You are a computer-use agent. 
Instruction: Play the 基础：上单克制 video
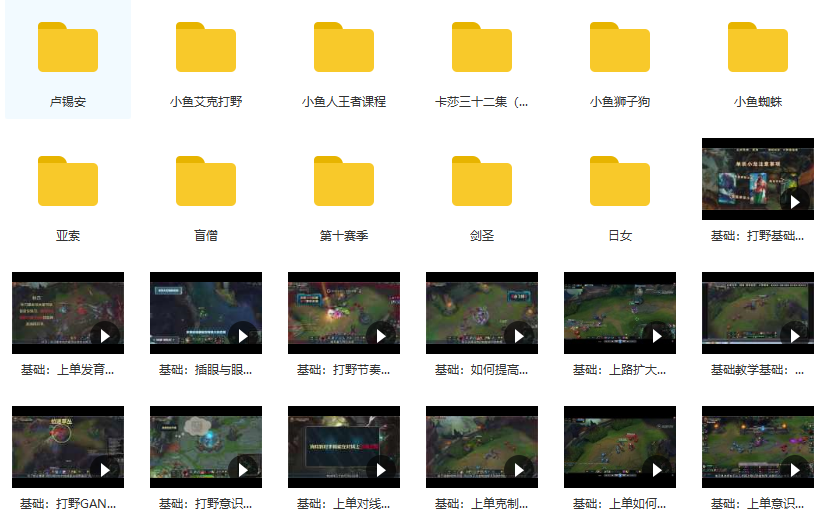coord(482,447)
